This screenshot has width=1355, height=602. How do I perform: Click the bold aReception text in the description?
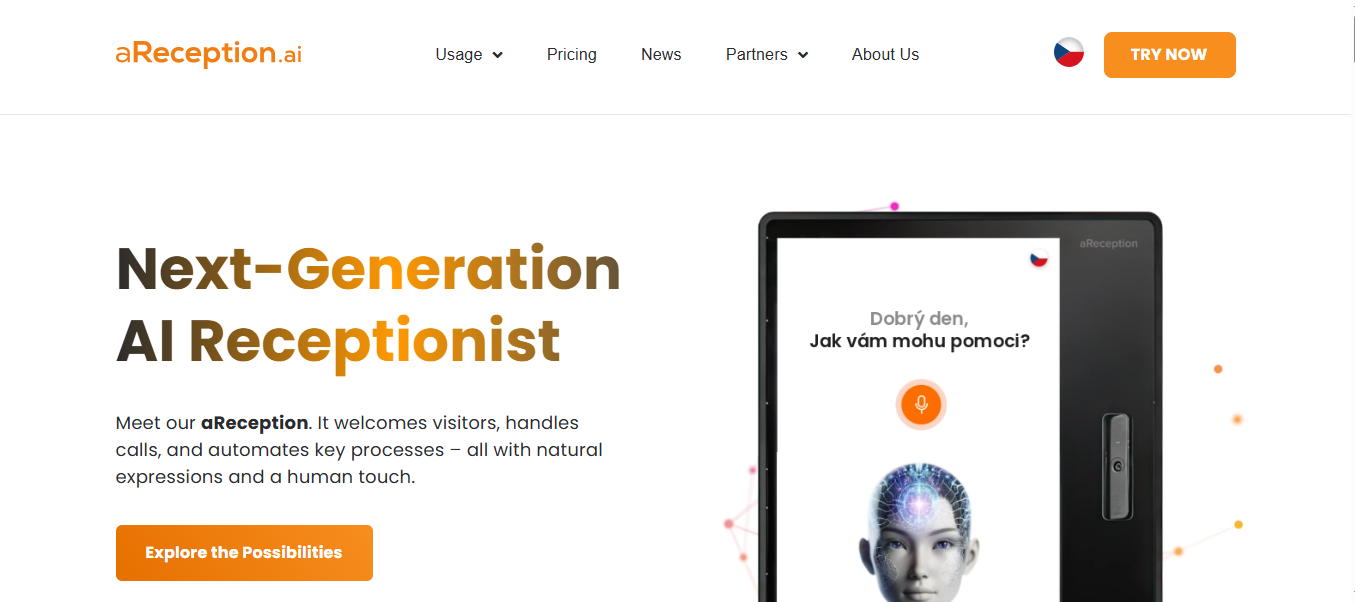pyautogui.click(x=254, y=423)
